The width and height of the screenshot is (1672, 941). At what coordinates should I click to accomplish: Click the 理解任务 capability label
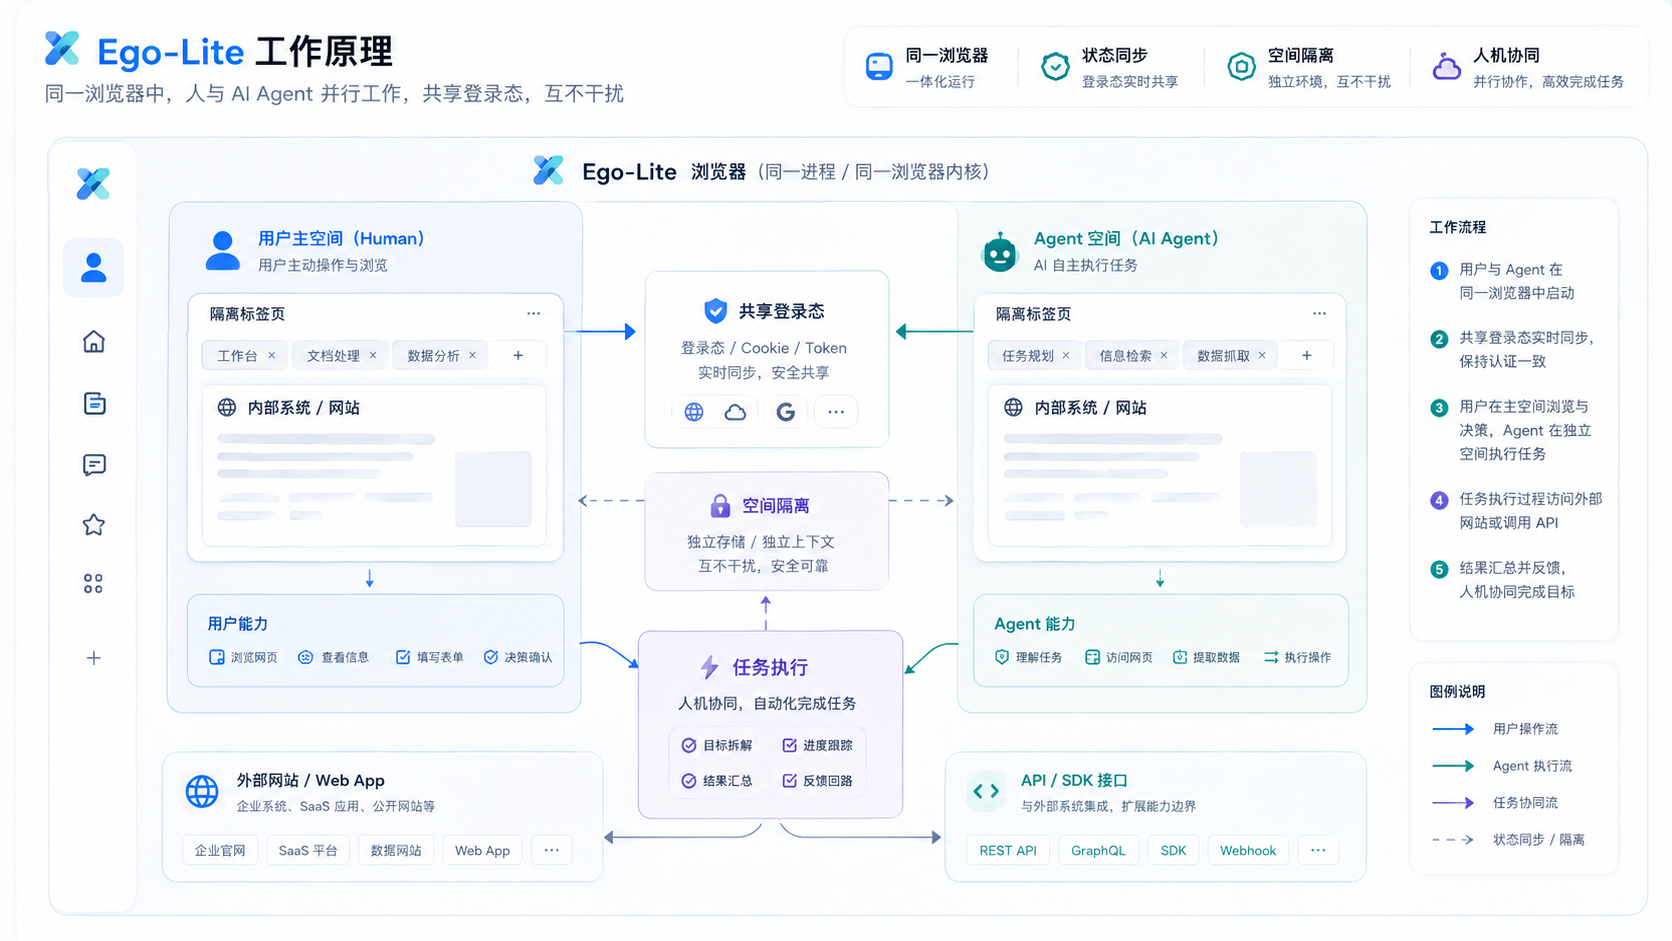pyautogui.click(x=1039, y=657)
